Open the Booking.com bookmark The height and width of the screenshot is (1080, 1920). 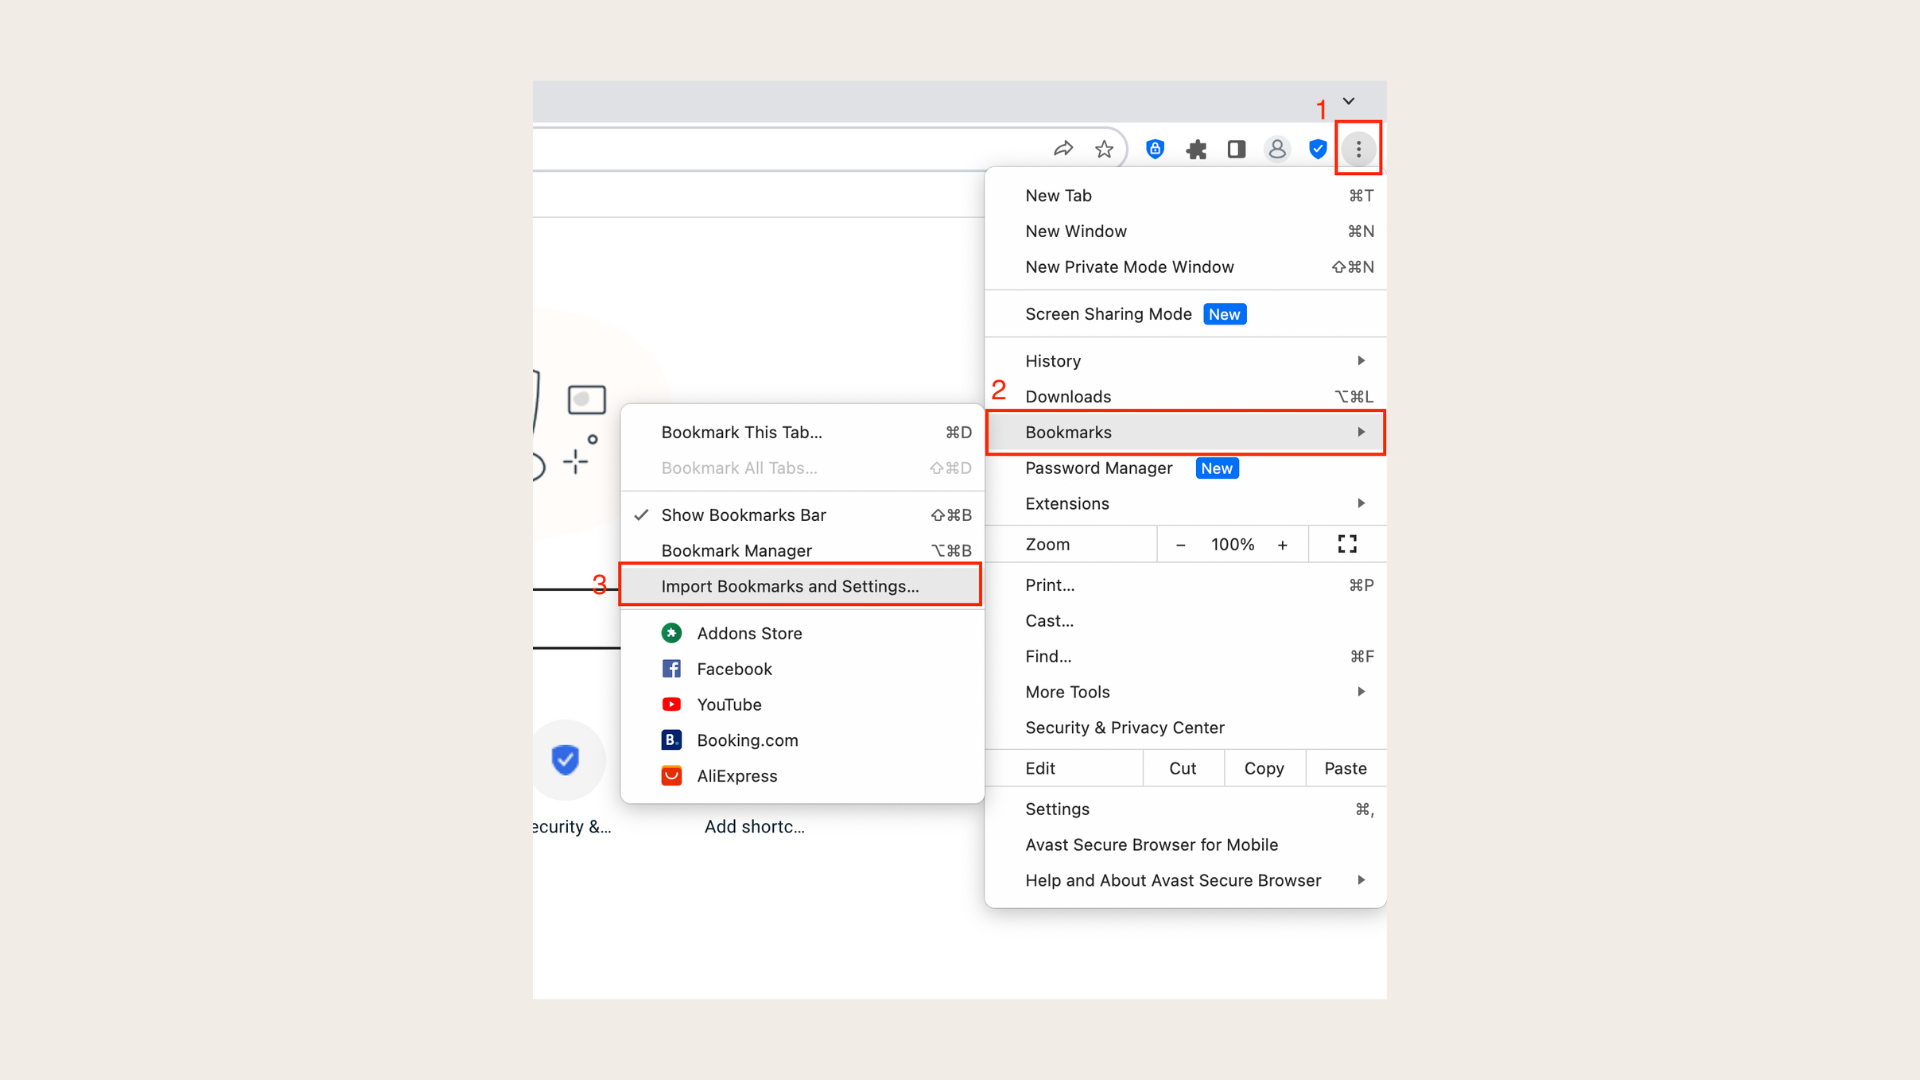coord(802,741)
